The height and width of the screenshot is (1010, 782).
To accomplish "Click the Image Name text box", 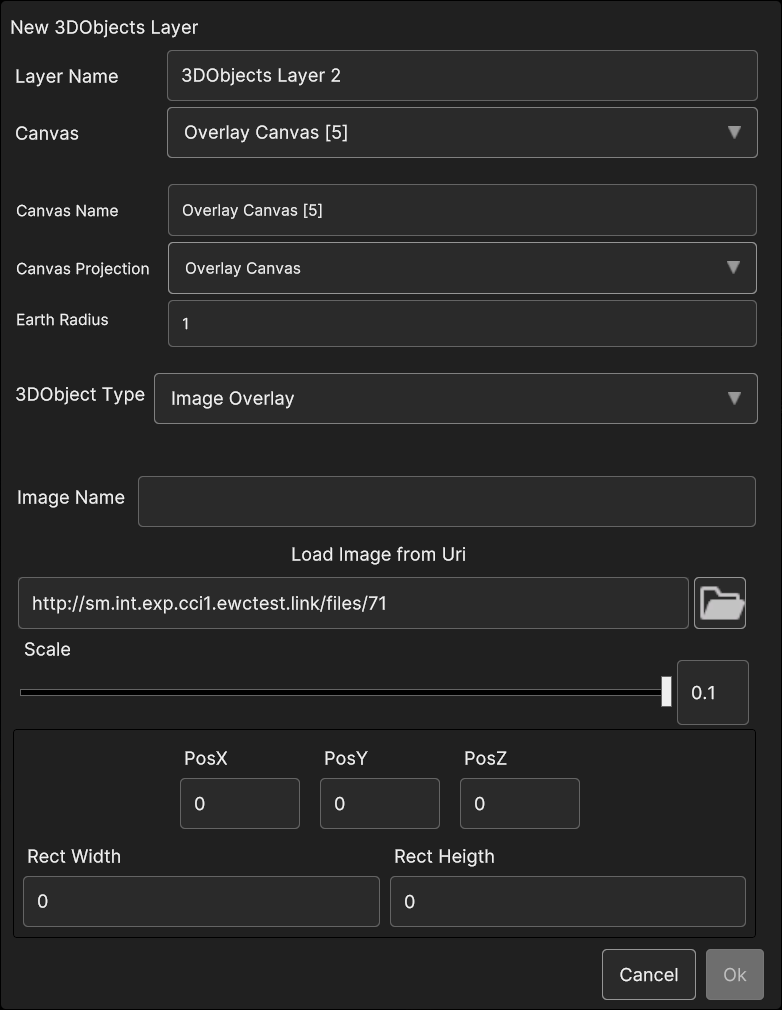I will point(446,501).
